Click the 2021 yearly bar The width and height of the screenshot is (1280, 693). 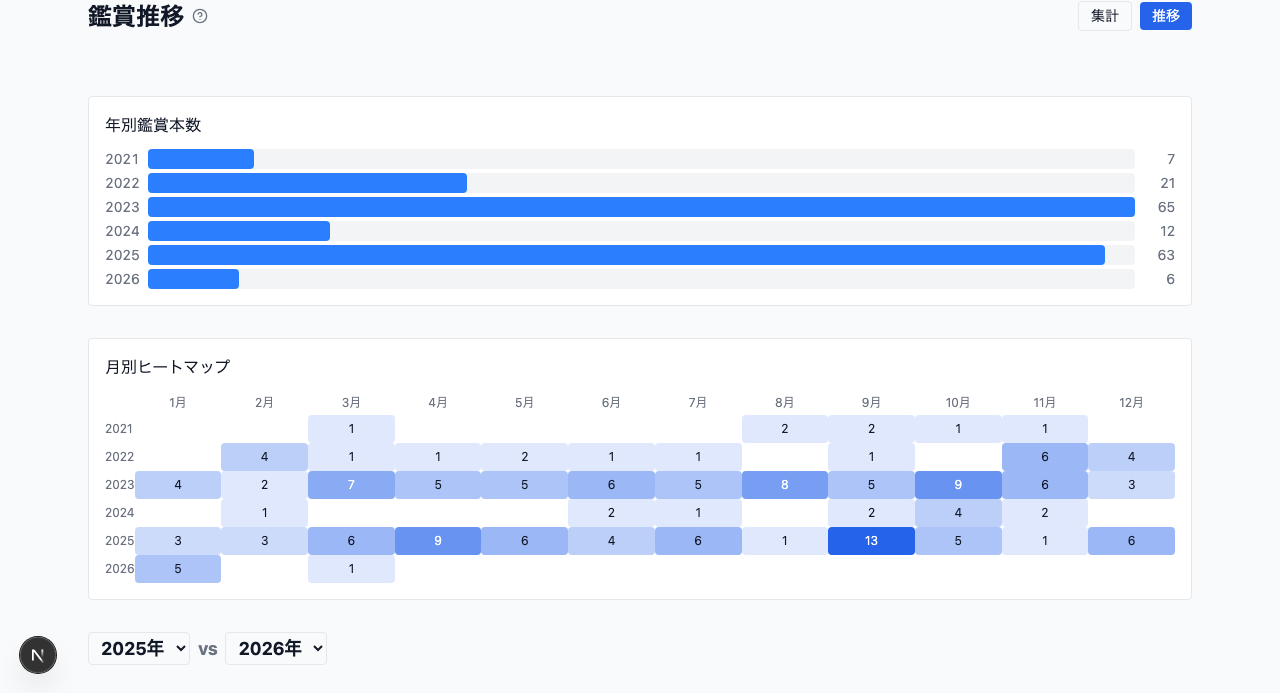201,159
